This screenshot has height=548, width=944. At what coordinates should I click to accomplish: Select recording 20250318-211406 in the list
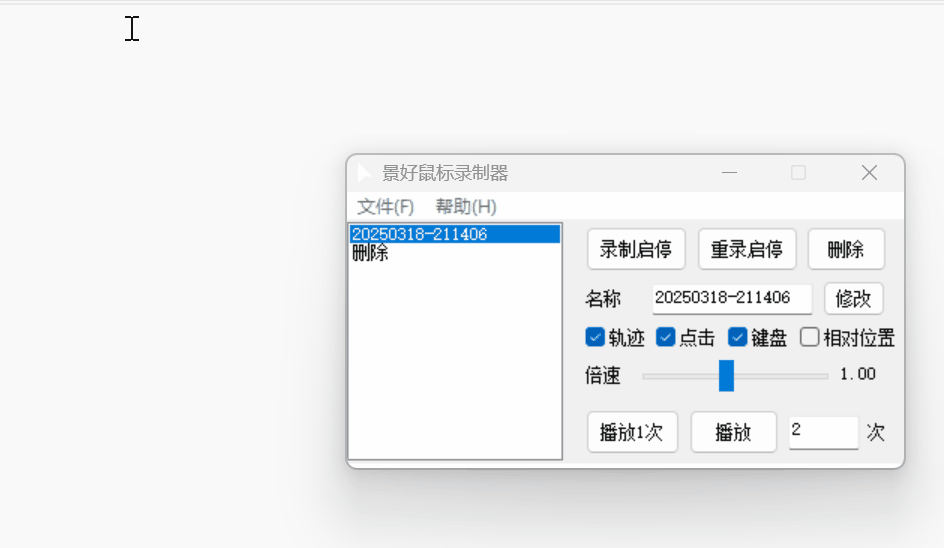(x=455, y=234)
